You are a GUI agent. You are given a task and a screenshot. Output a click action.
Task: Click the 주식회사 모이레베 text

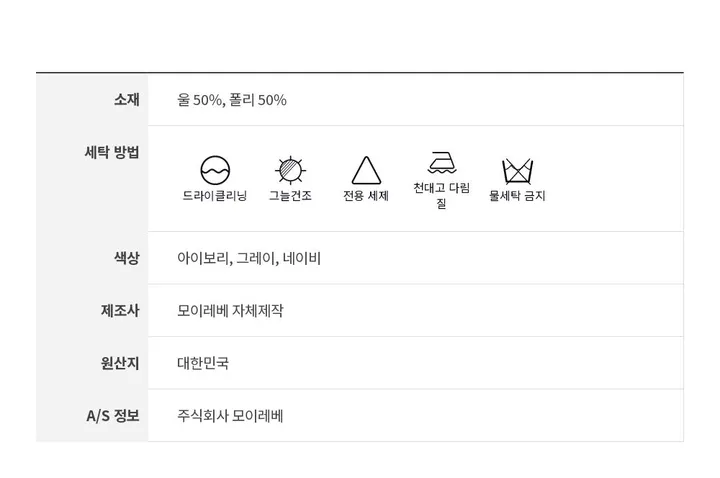tap(230, 415)
